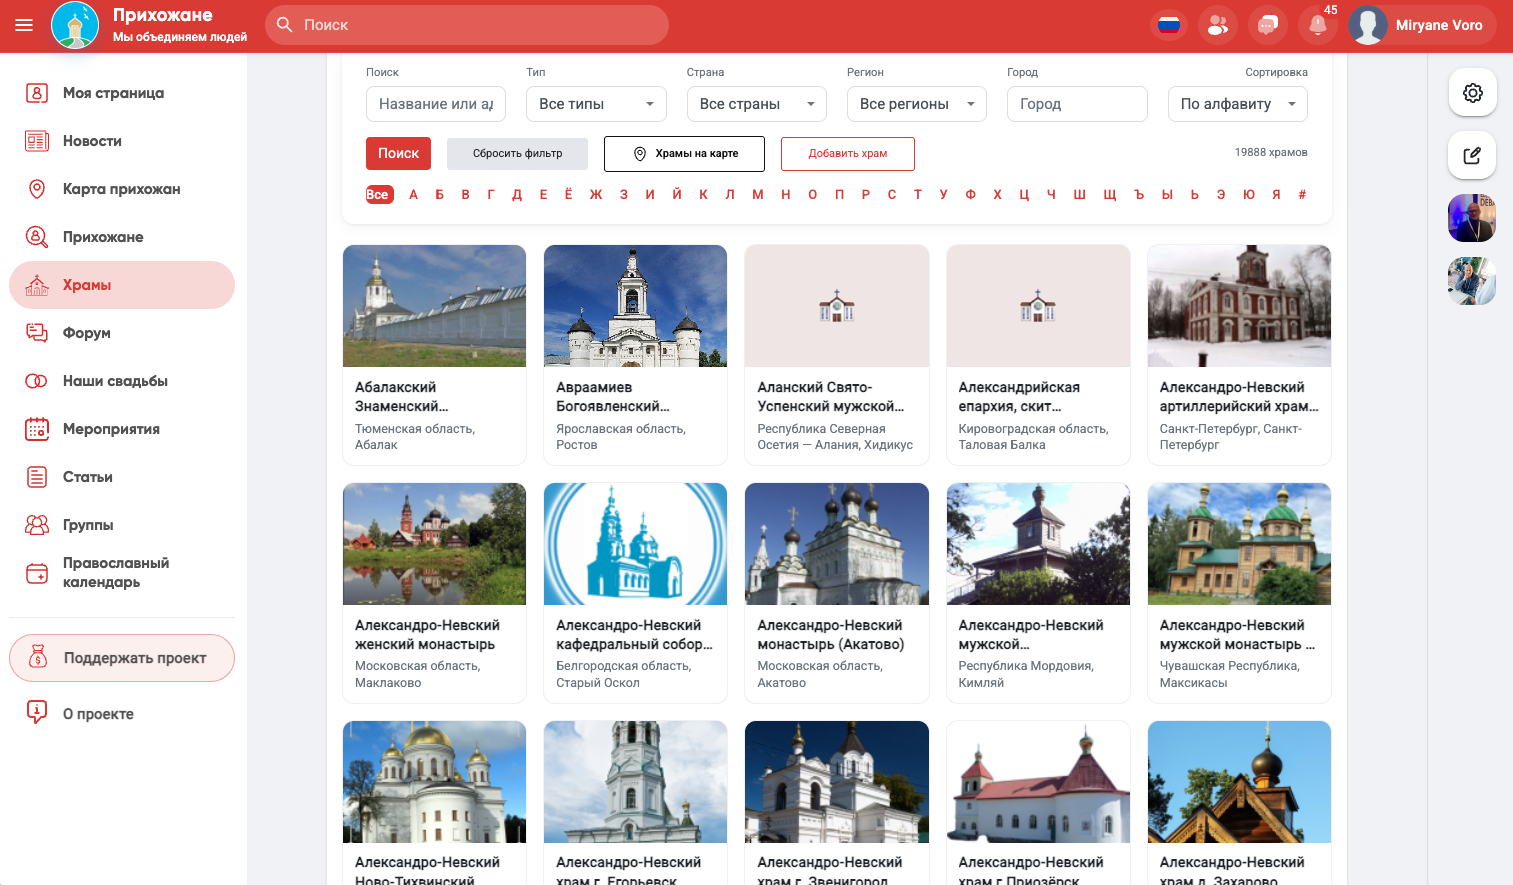
Task: Click Добавить храм button
Action: coord(848,154)
